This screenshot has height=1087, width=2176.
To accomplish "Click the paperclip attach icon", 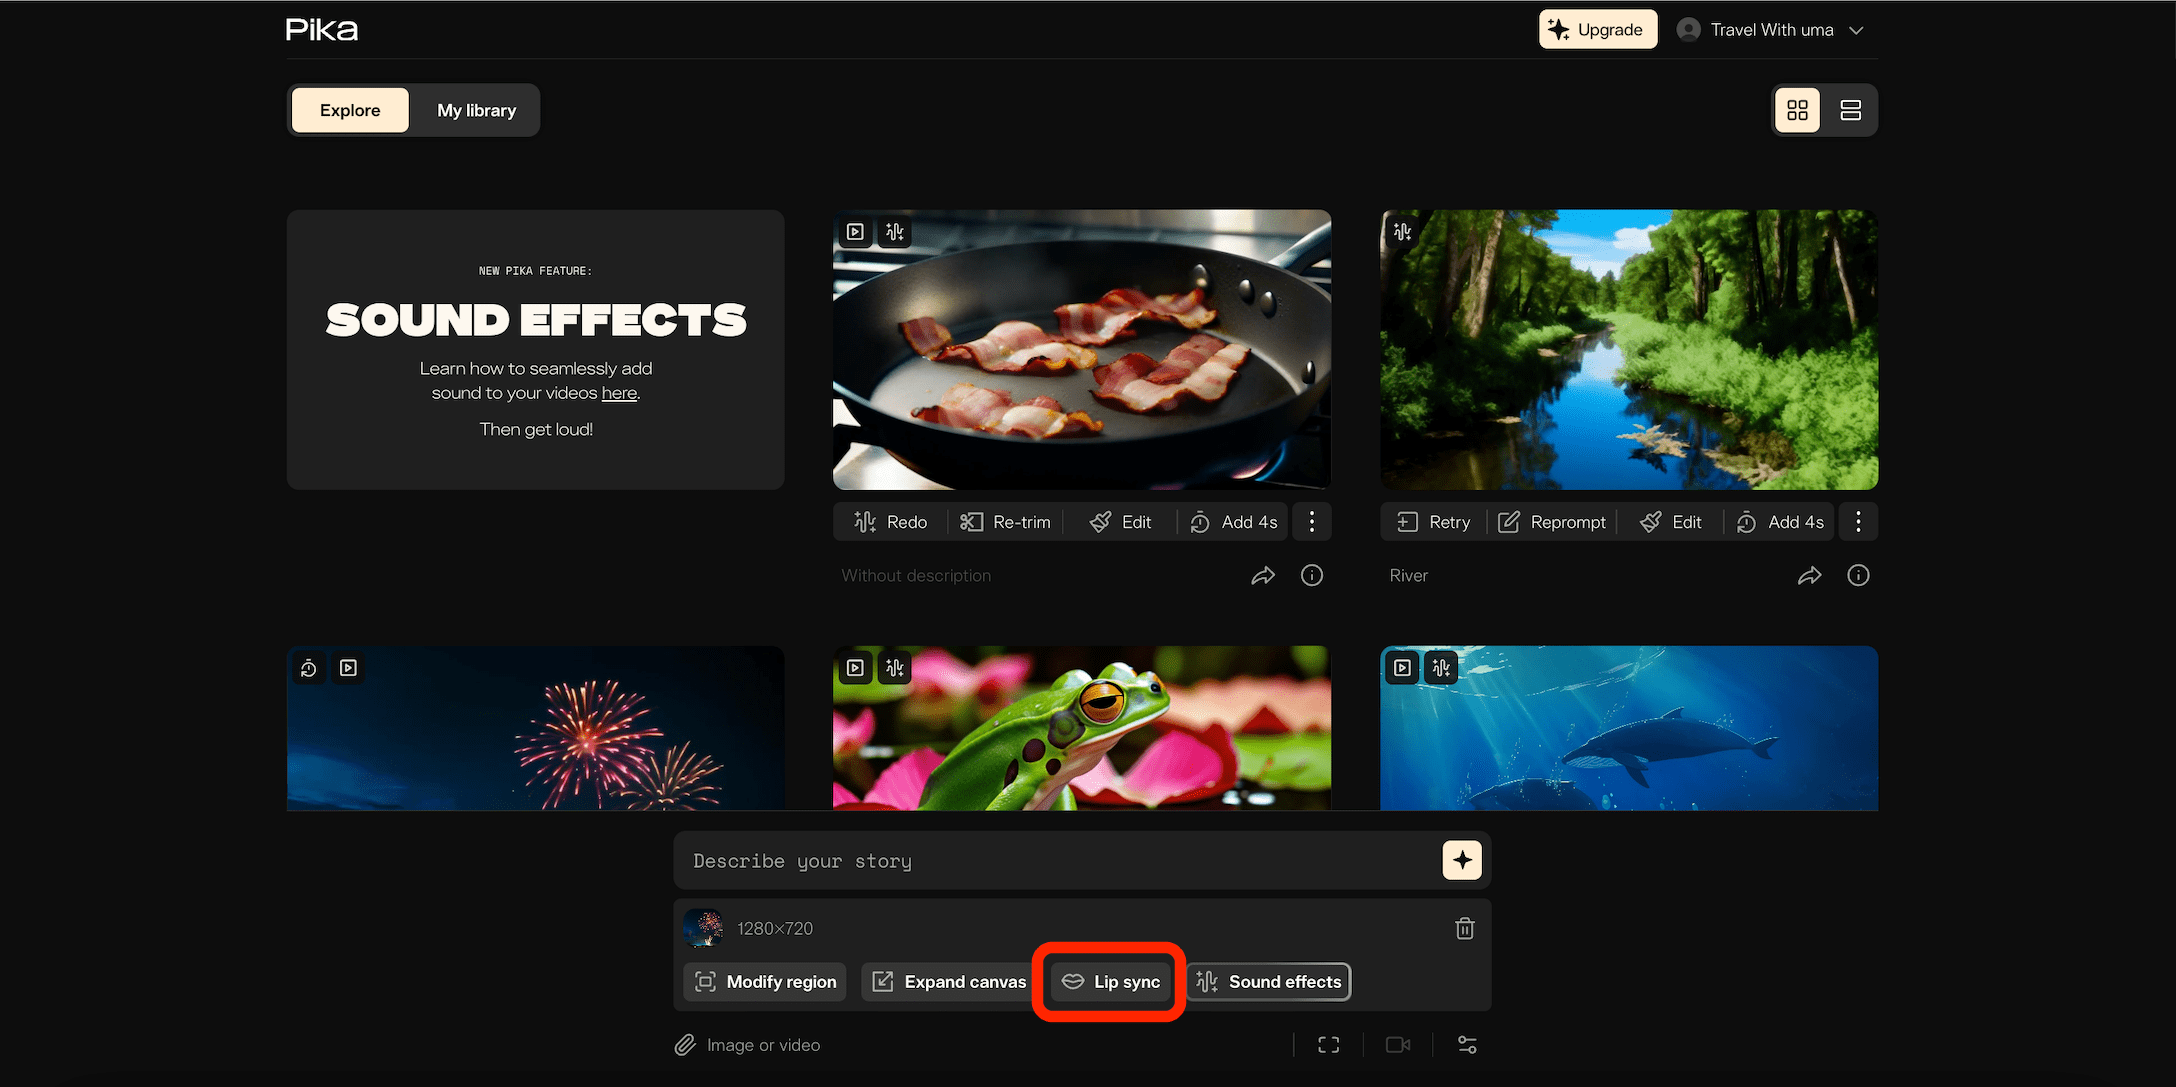I will [685, 1045].
